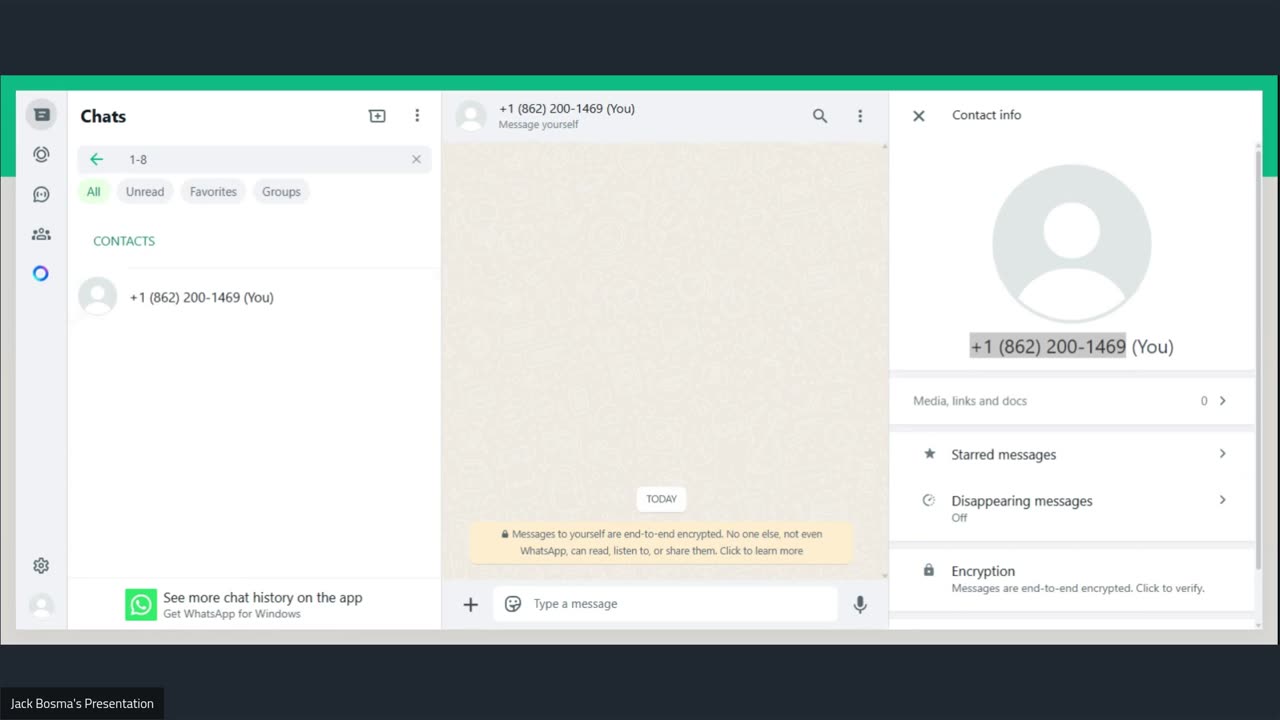Click the star icon beside Starred messages

pos(929,454)
